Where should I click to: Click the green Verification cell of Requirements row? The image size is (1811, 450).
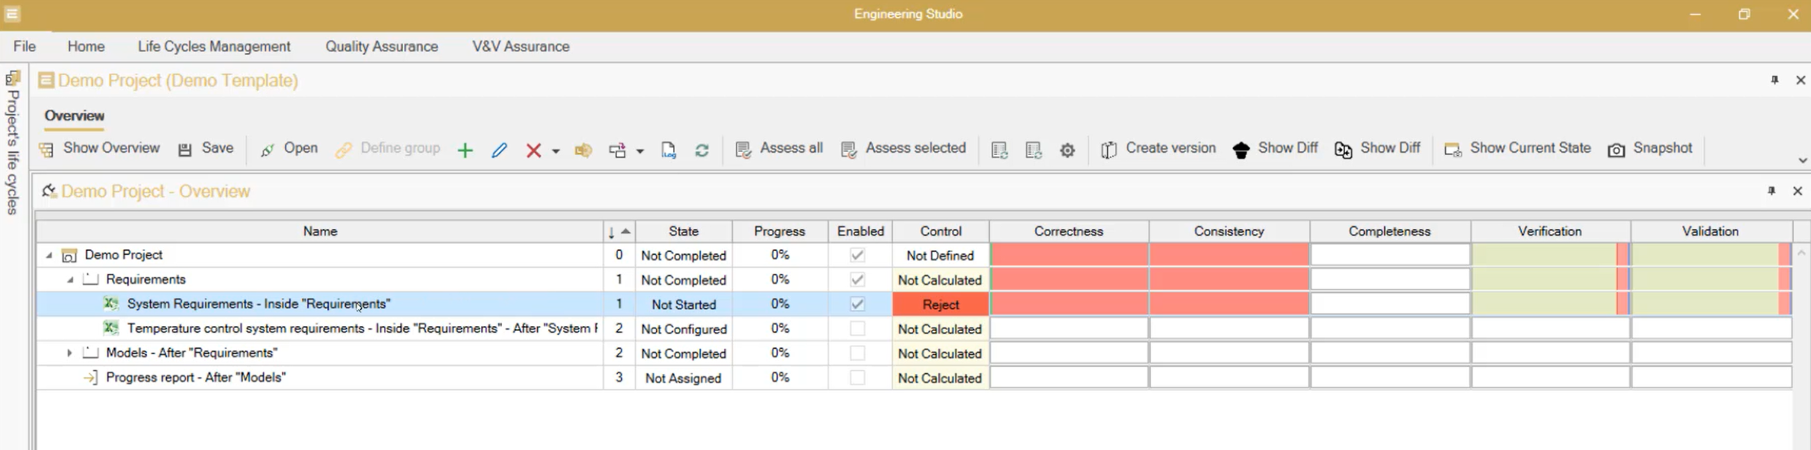[x=1550, y=280]
